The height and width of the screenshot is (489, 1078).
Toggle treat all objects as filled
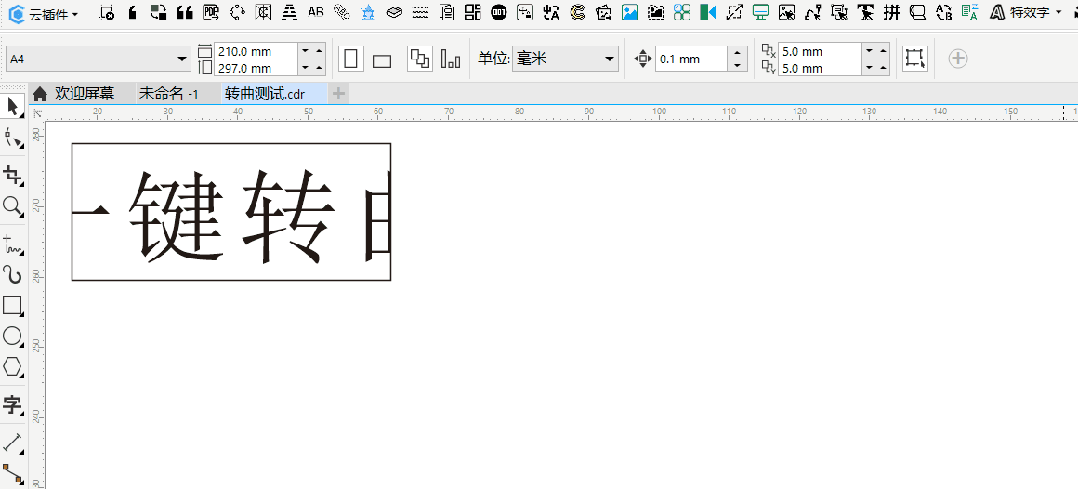coord(915,58)
